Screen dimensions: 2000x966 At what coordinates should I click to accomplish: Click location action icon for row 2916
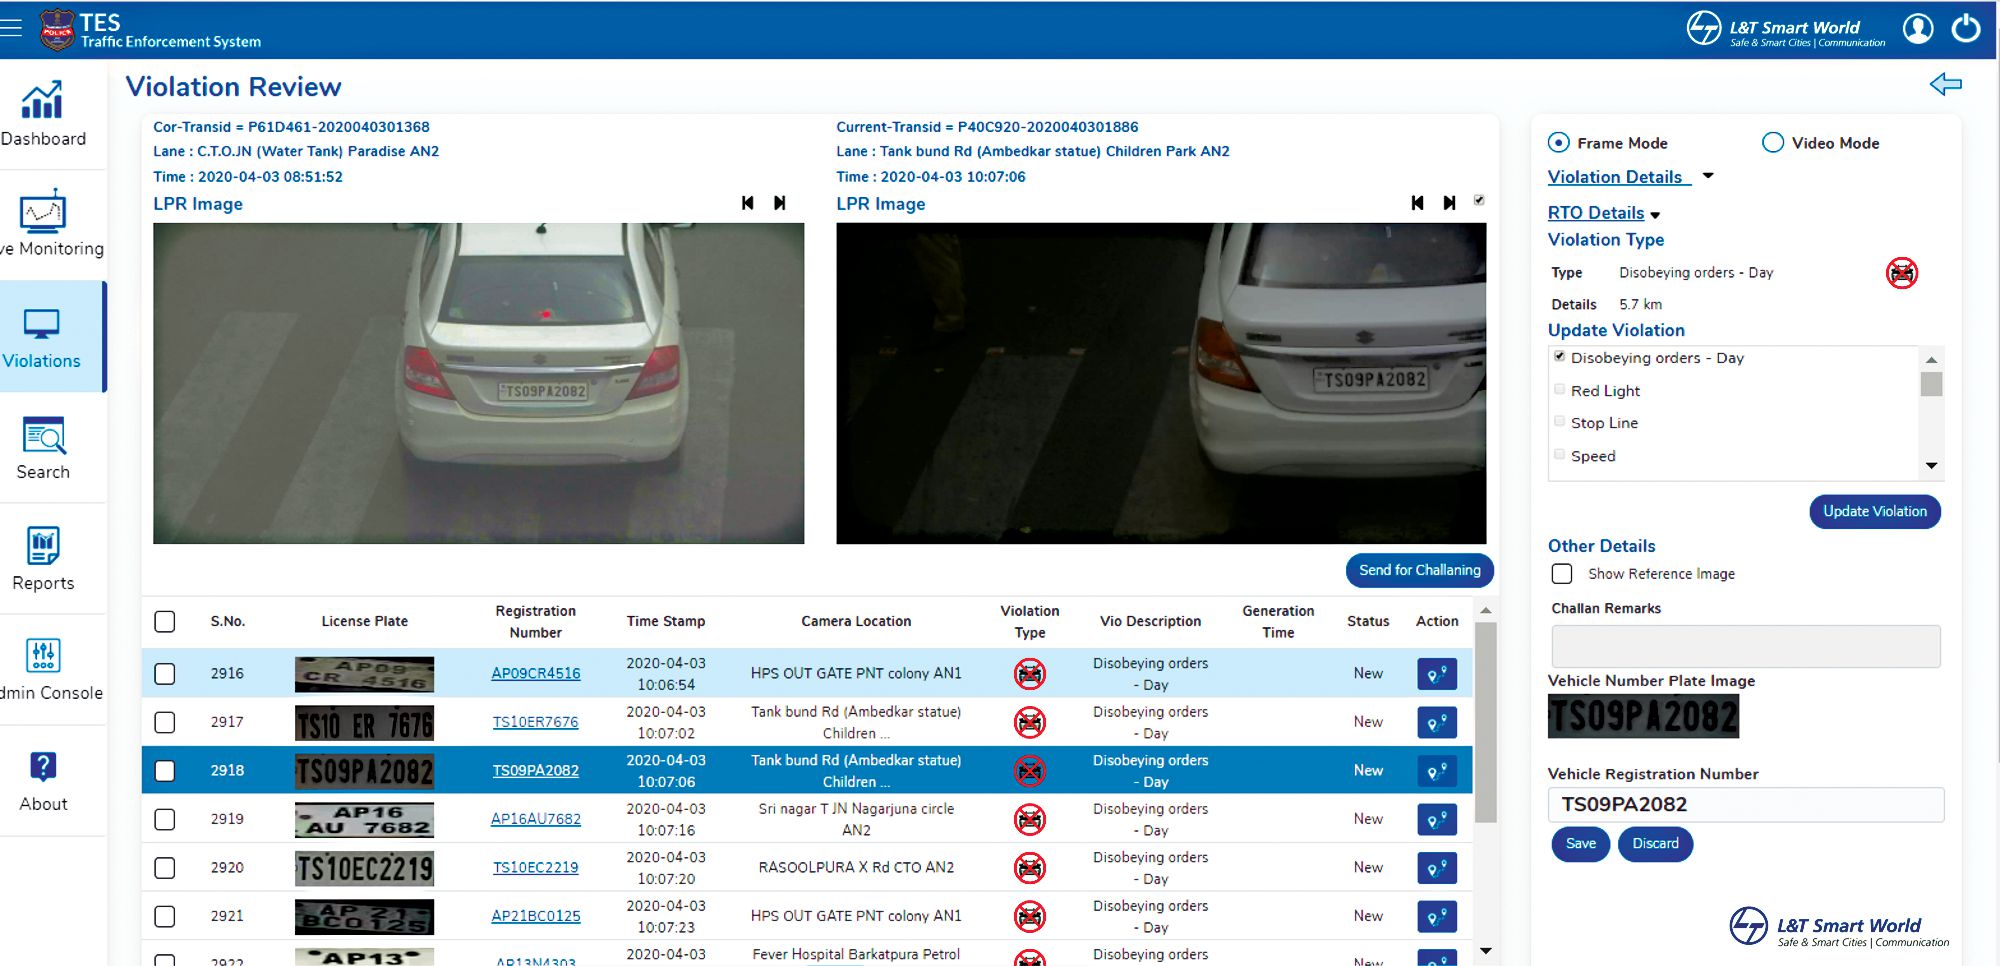click(x=1436, y=674)
